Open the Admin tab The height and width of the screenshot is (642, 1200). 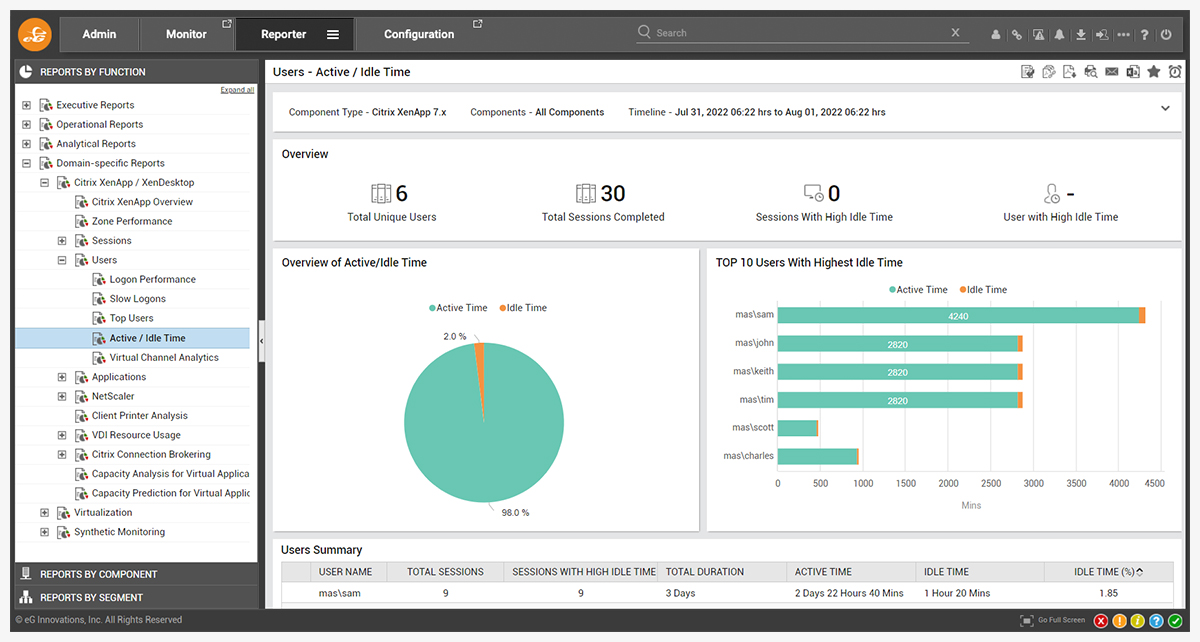(99, 34)
